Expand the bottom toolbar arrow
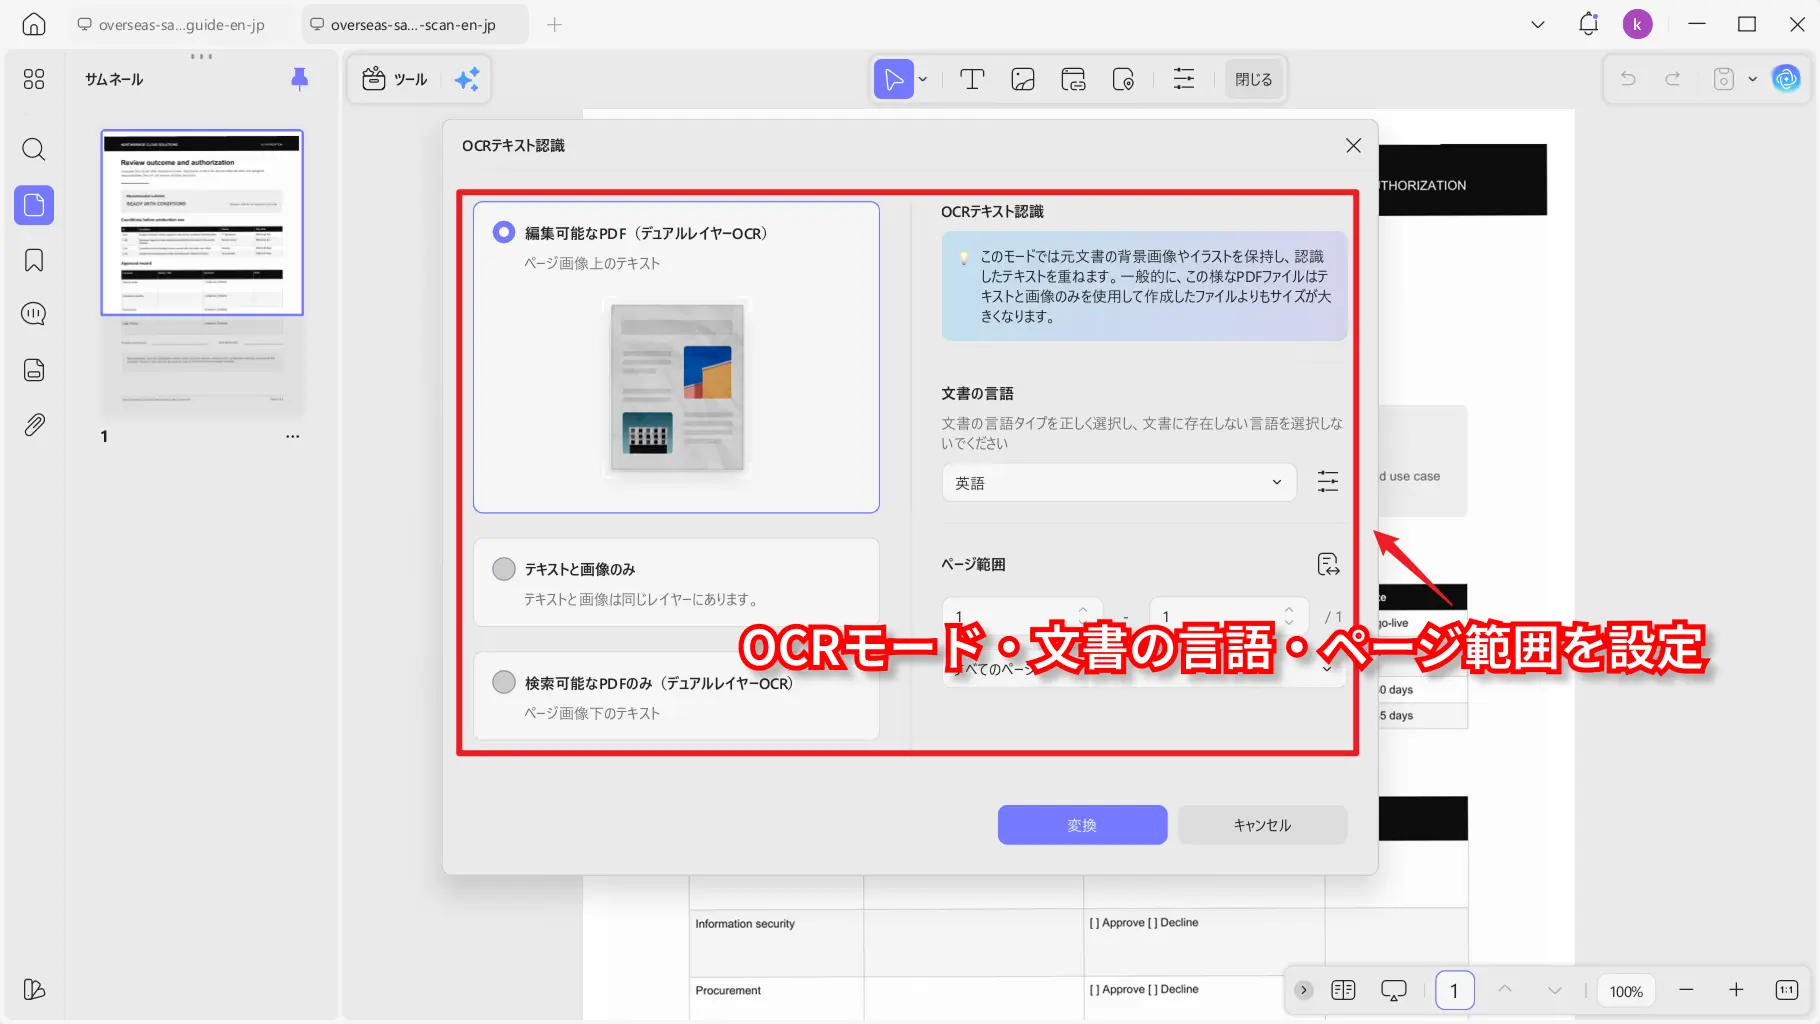The height and width of the screenshot is (1024, 1820). pyautogui.click(x=1304, y=990)
